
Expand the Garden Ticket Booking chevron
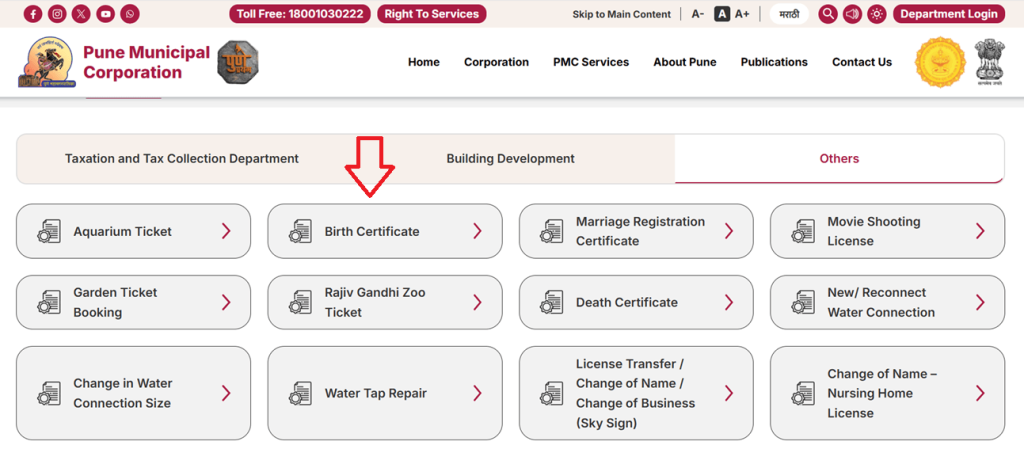tap(226, 302)
